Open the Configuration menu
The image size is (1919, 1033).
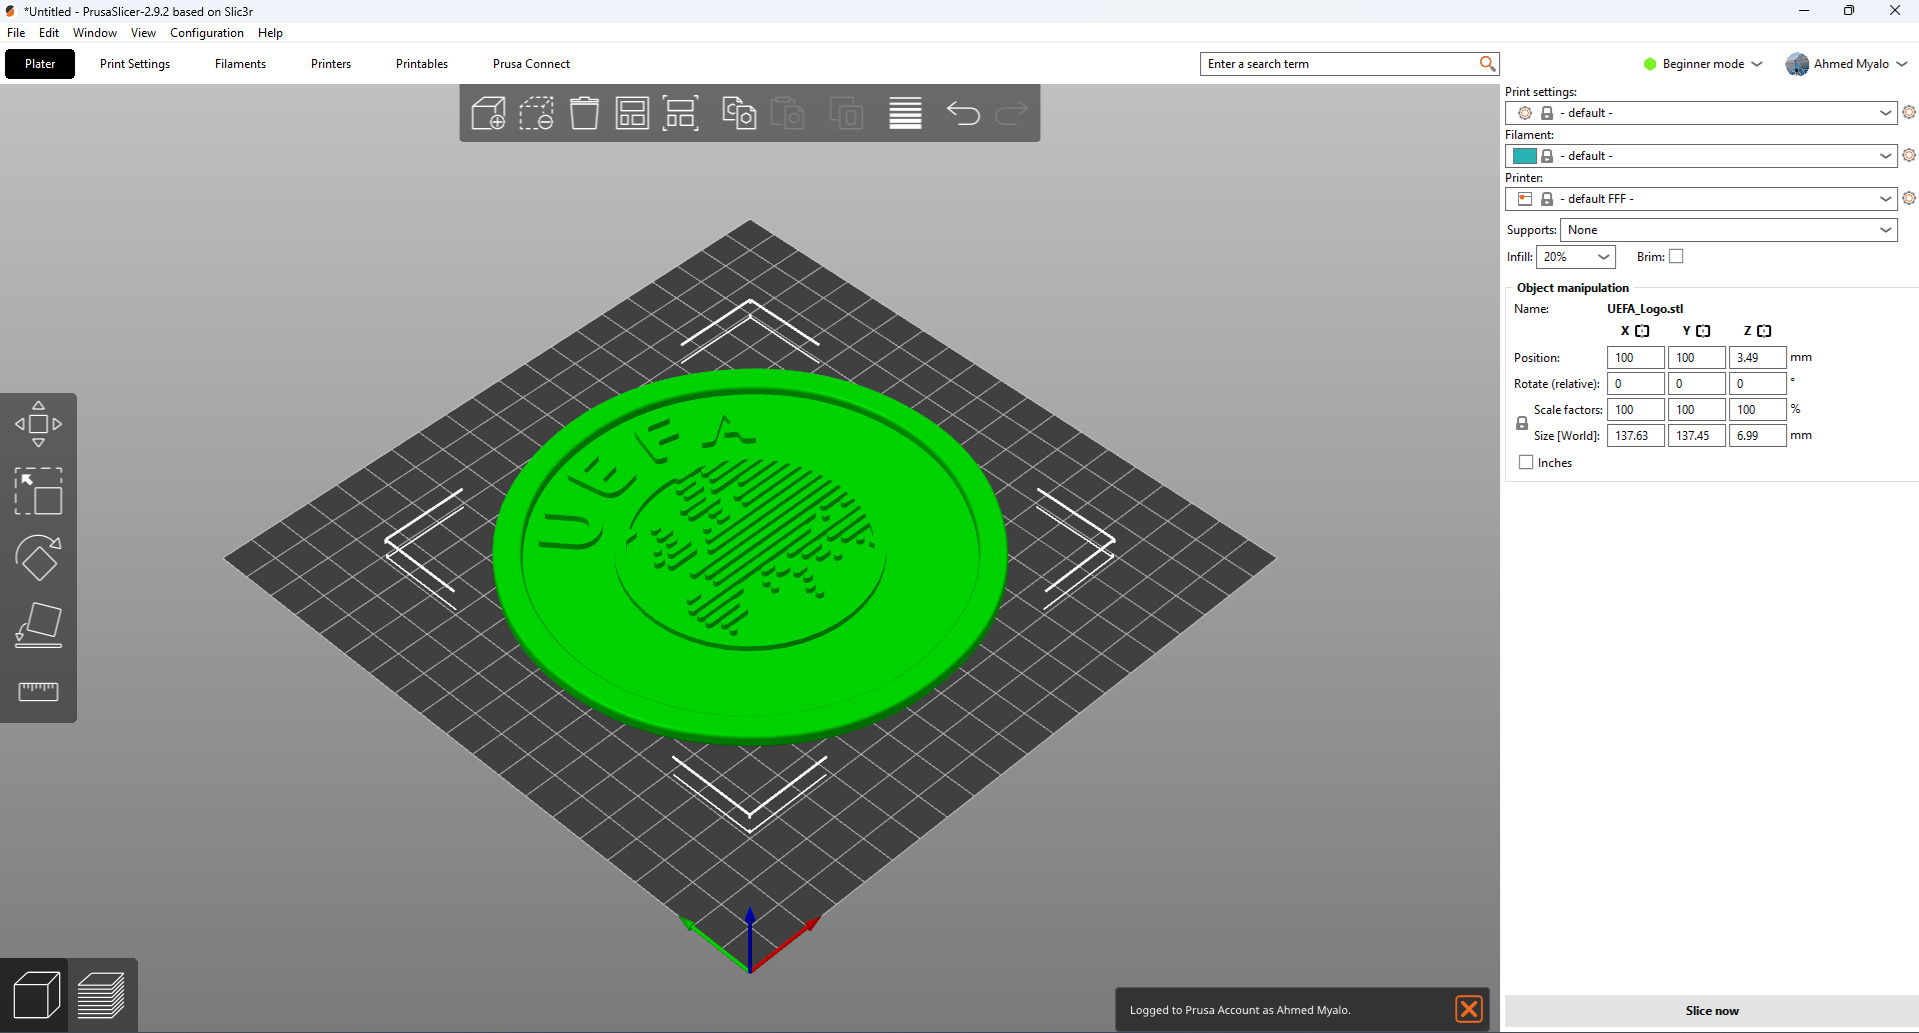click(x=207, y=33)
